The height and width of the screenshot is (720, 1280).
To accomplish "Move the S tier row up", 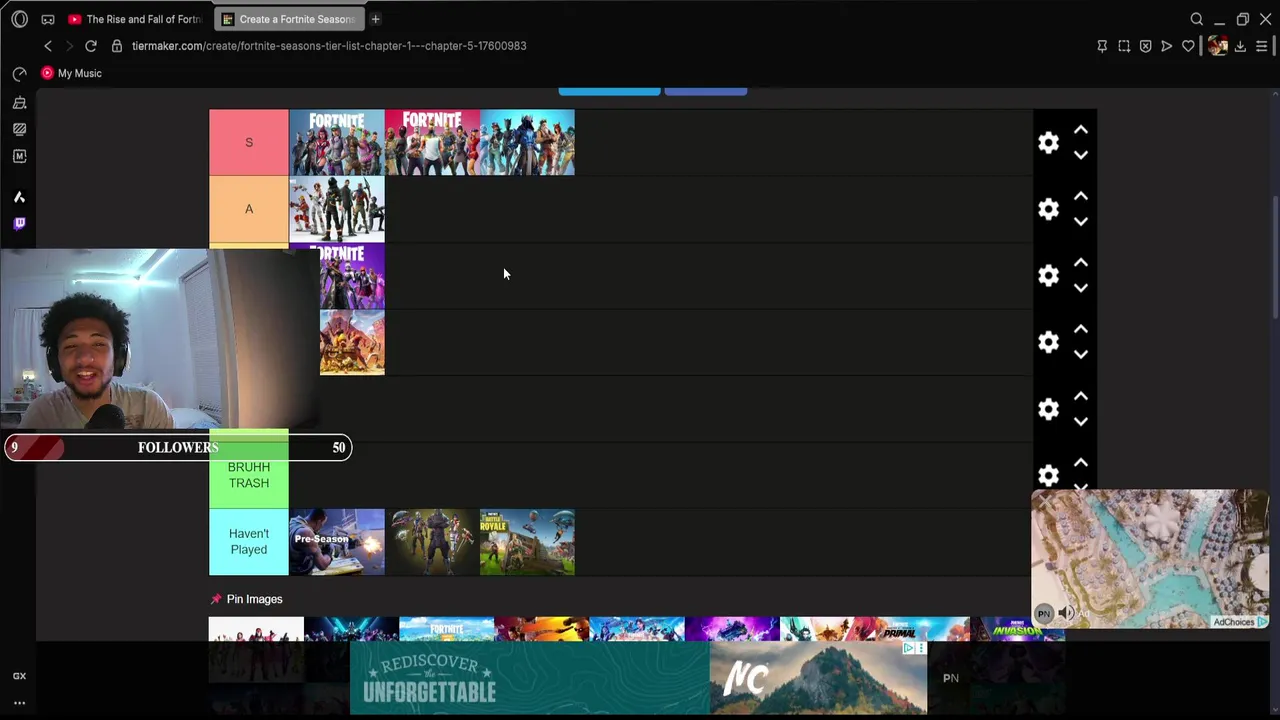I will click(x=1081, y=130).
